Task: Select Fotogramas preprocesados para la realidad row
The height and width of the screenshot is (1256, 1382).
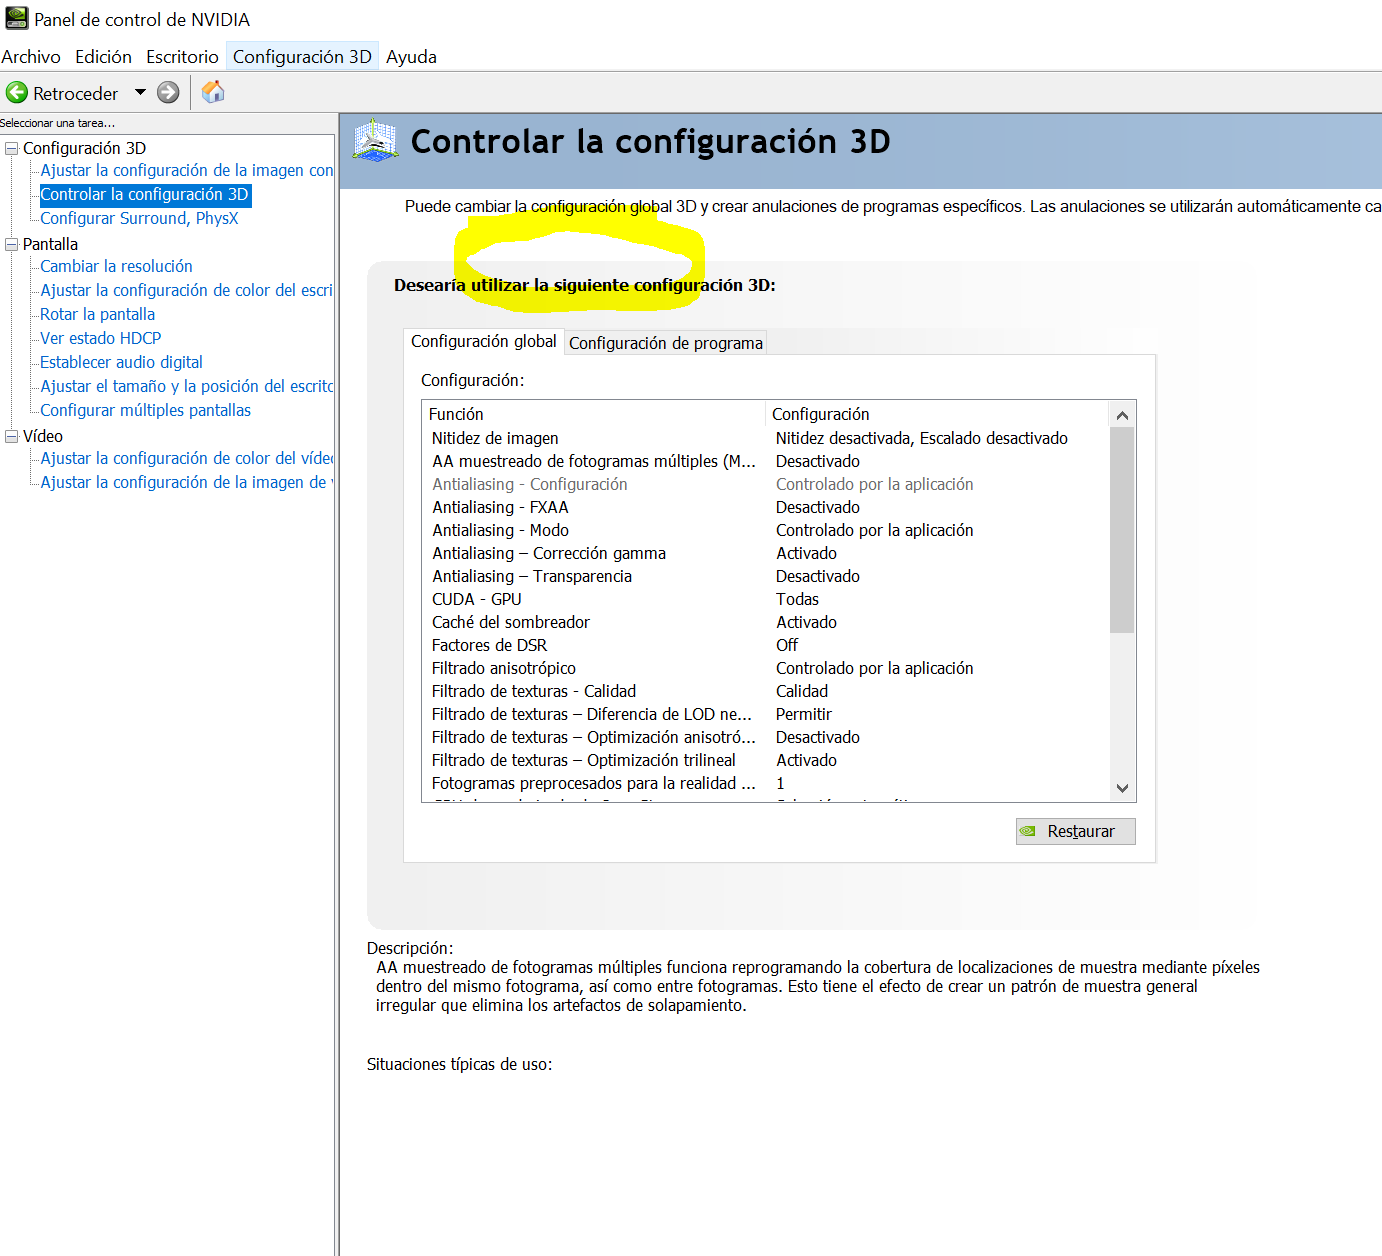Action: point(766,783)
